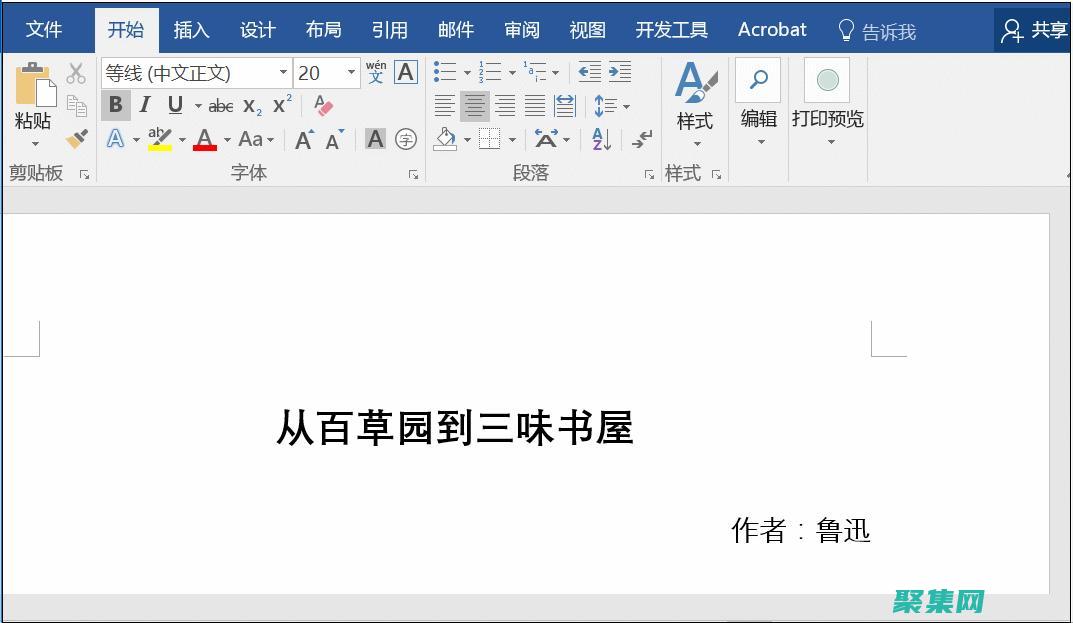
Task: Toggle the bulleted list
Action: [x=443, y=70]
